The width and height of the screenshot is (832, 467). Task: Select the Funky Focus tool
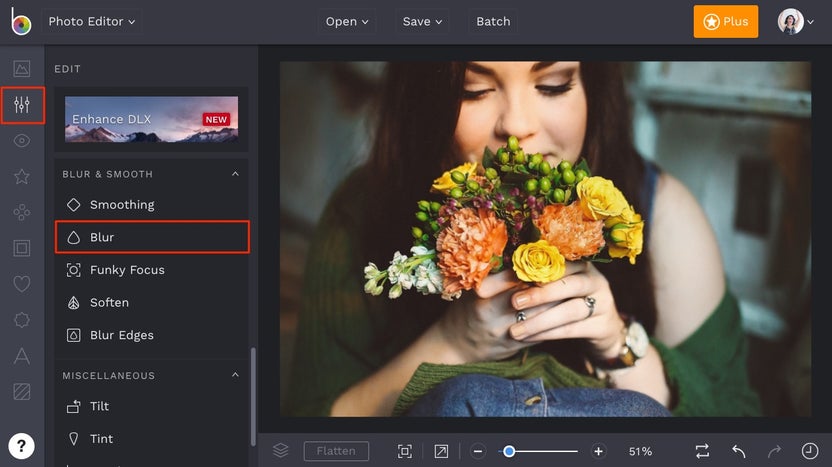(152, 270)
